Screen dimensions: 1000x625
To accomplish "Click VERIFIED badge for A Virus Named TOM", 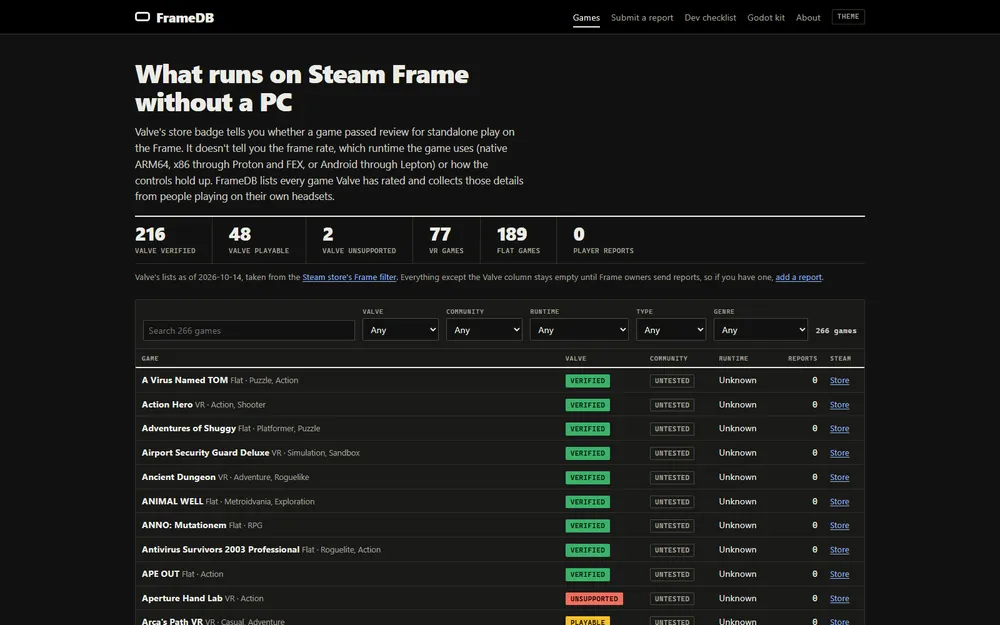I will pyautogui.click(x=587, y=381).
